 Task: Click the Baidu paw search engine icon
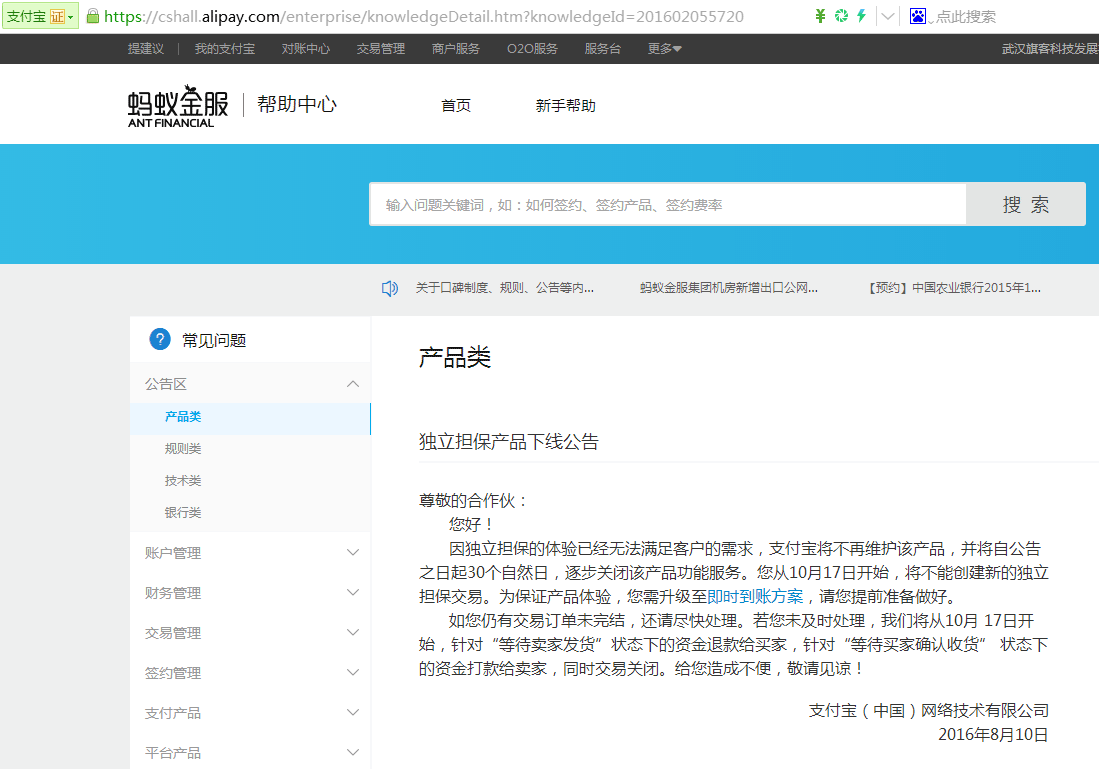918,16
